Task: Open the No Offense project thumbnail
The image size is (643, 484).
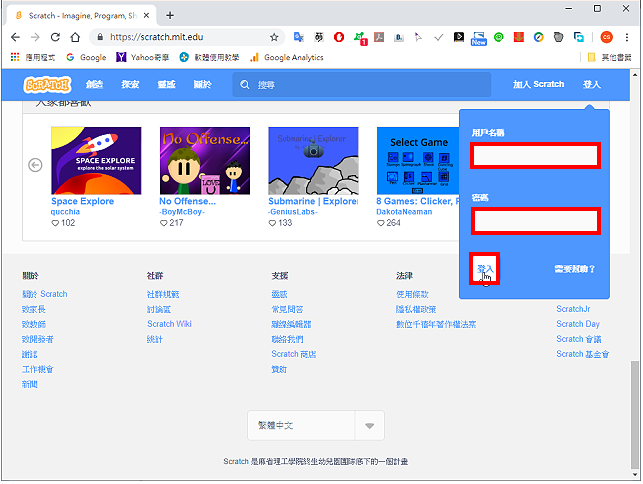Action: (x=205, y=161)
